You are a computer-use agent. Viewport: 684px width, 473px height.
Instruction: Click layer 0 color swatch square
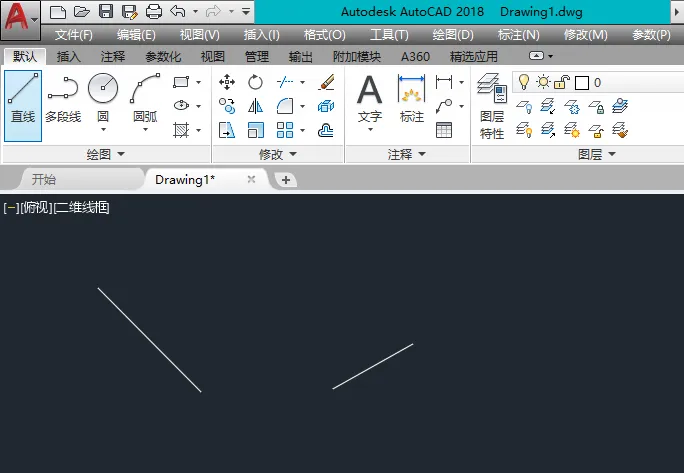[582, 82]
